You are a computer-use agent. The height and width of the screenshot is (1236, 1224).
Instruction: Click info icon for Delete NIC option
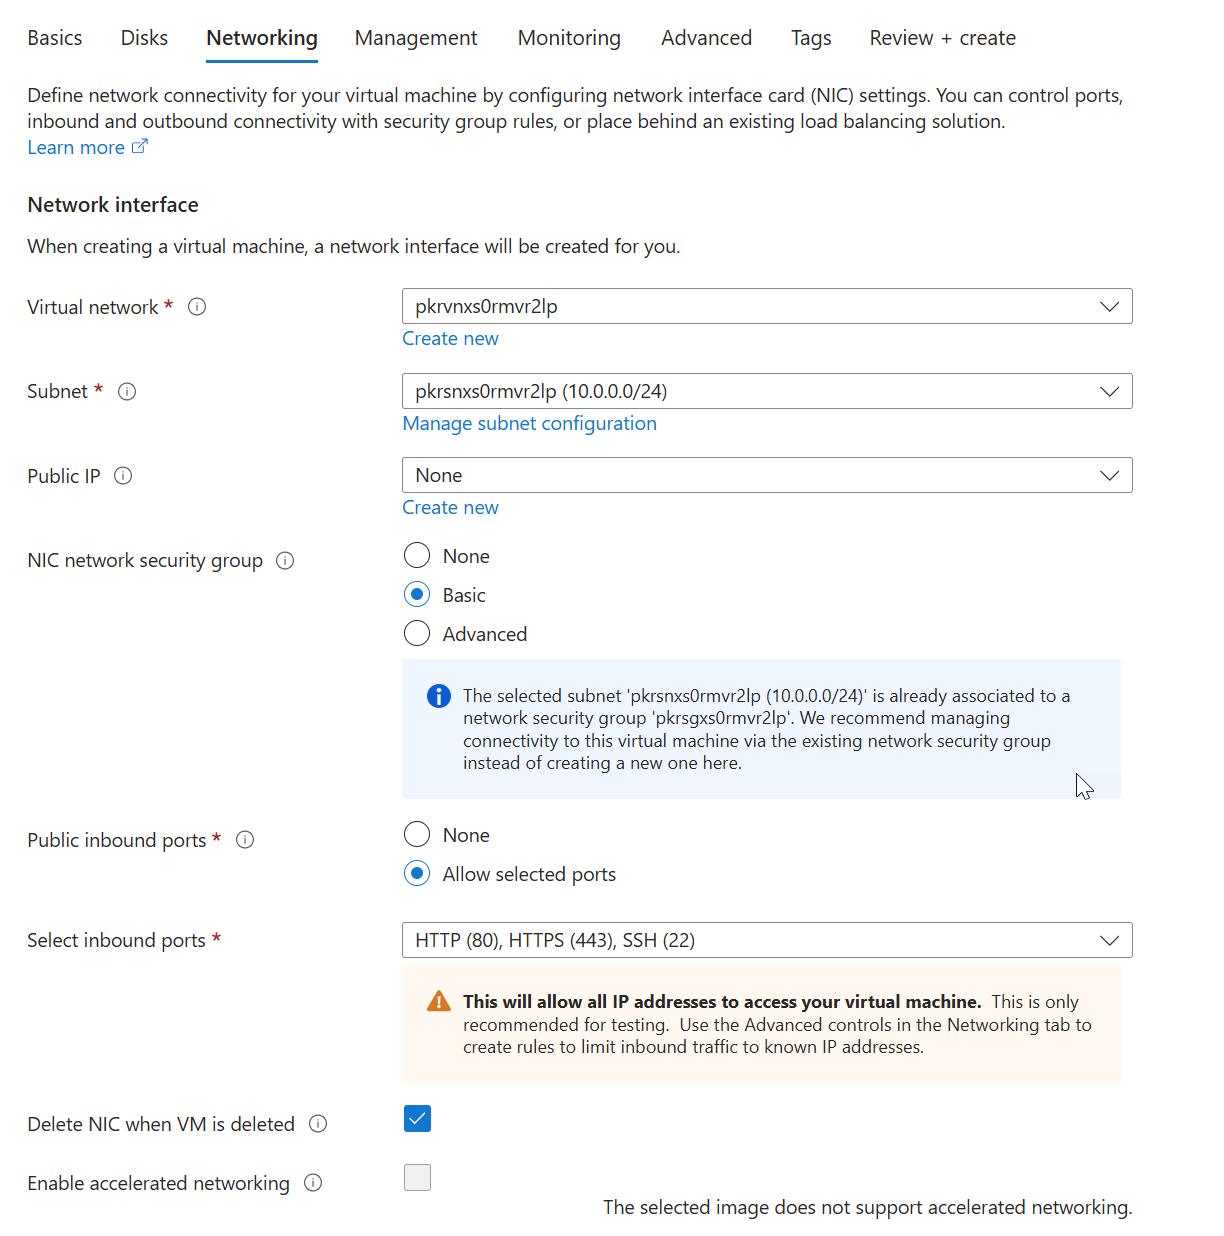click(318, 1124)
